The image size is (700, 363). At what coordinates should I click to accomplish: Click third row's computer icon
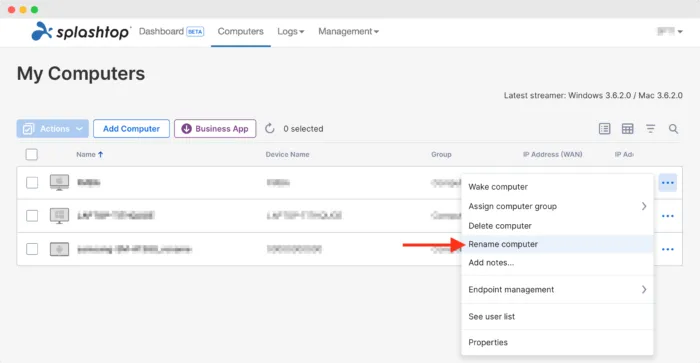(59, 249)
